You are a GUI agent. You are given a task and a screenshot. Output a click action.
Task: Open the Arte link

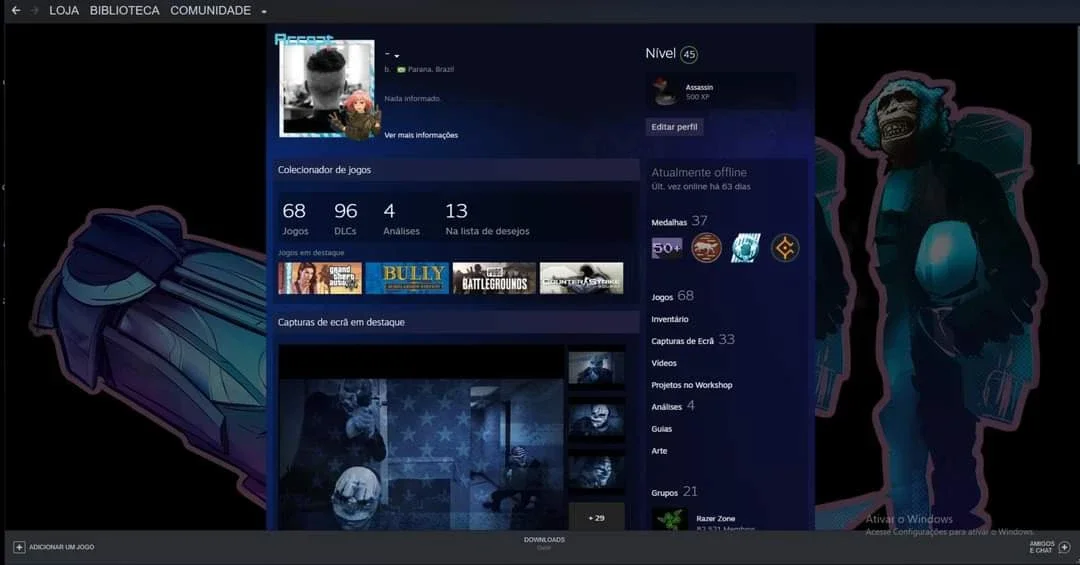(659, 451)
